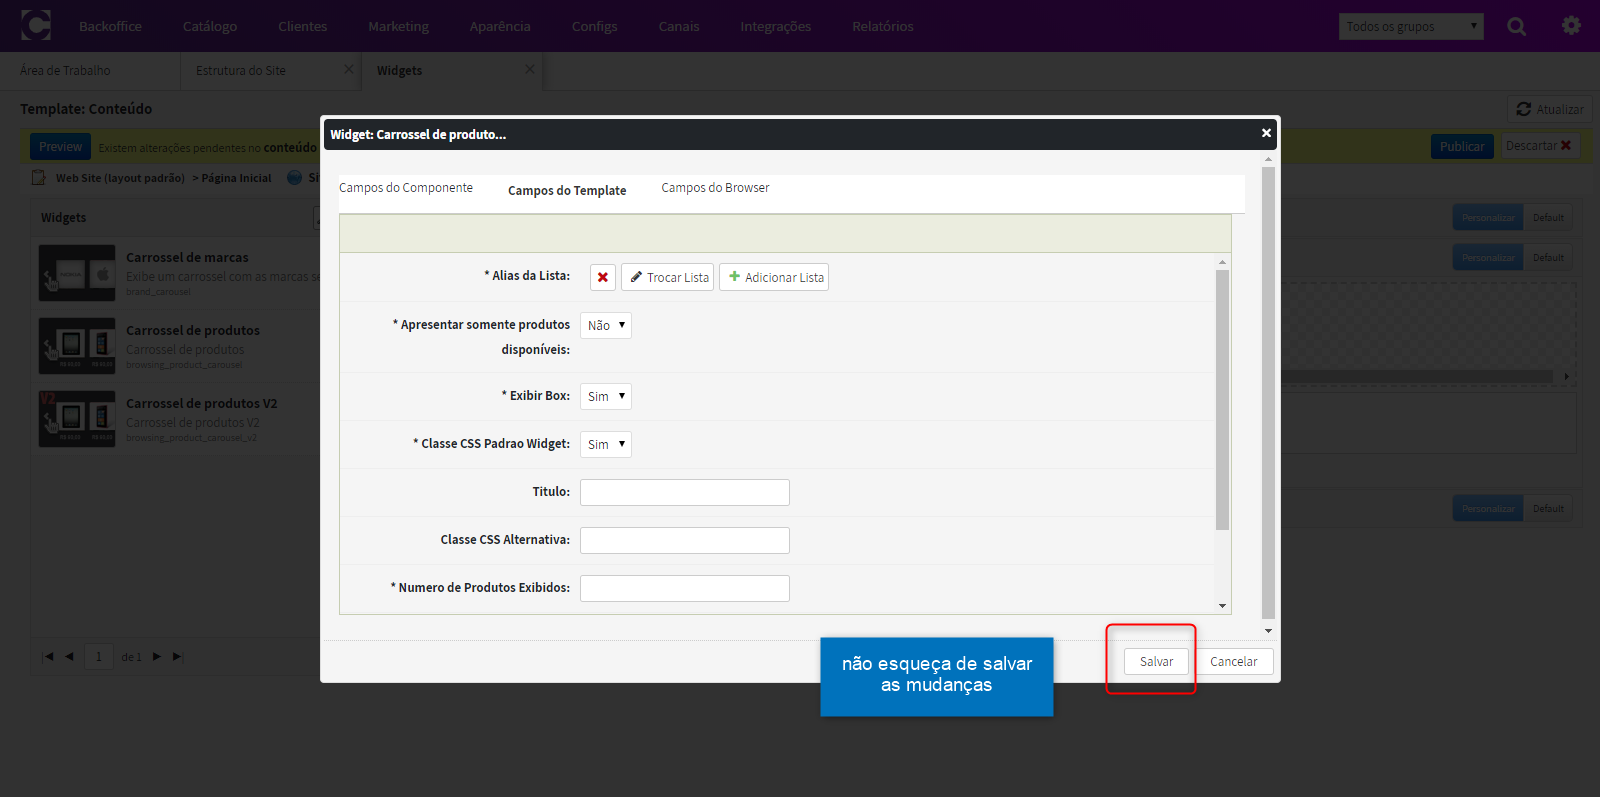
Task: Open the Exibir Box dropdown
Action: pos(606,396)
